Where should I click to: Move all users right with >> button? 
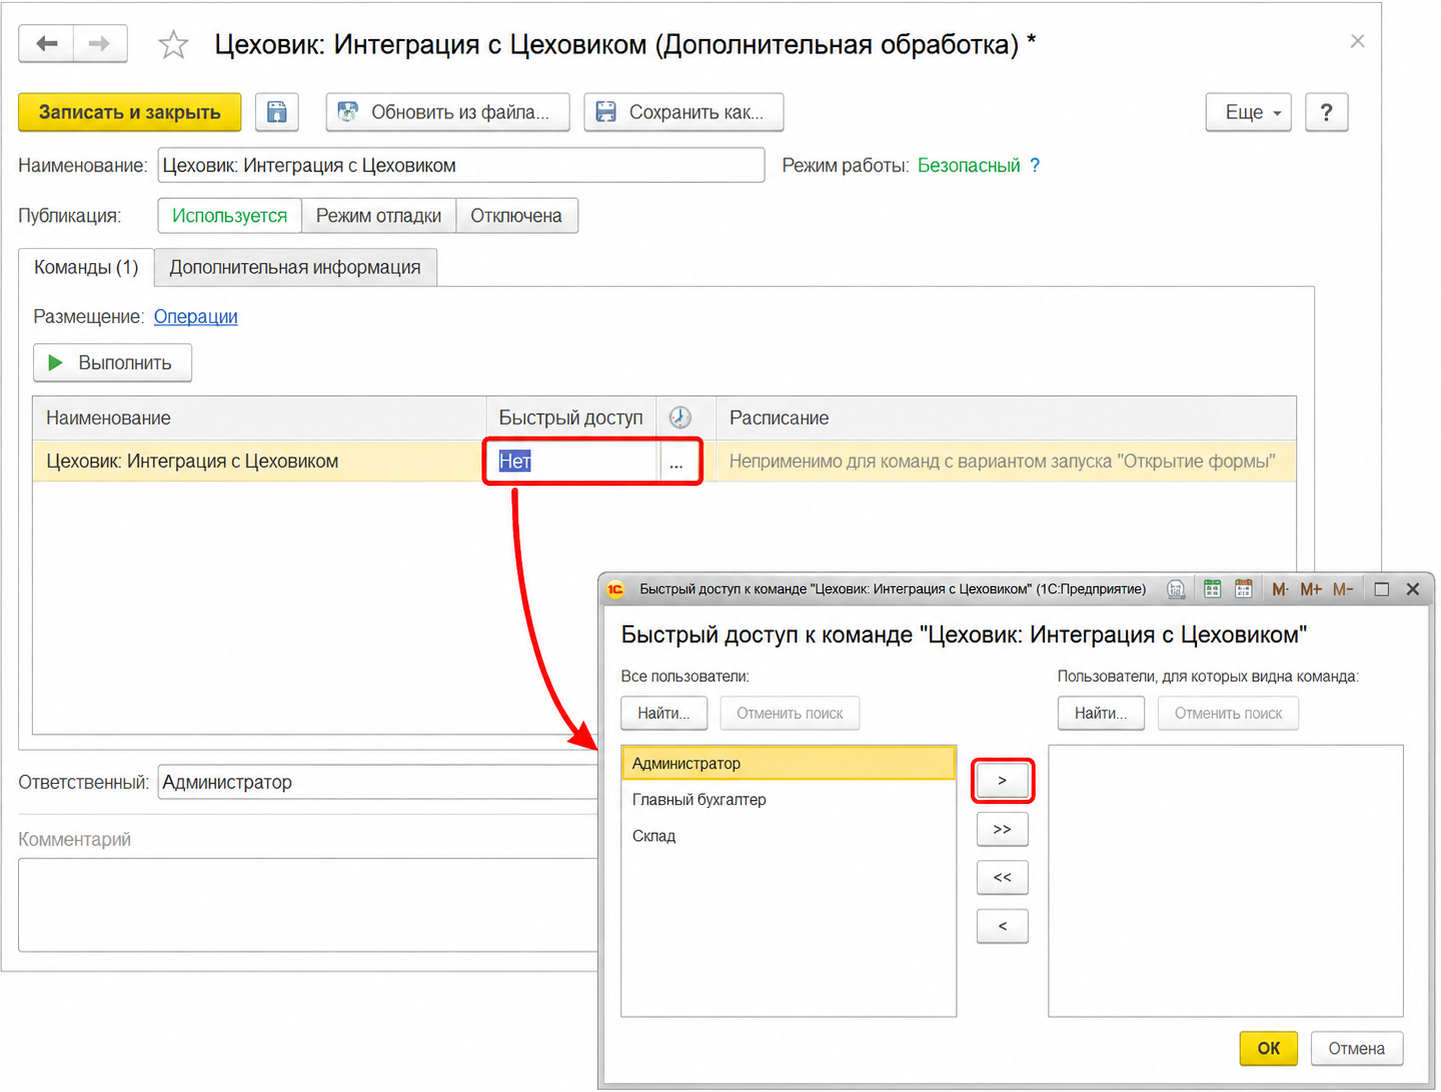pyautogui.click(x=1002, y=829)
